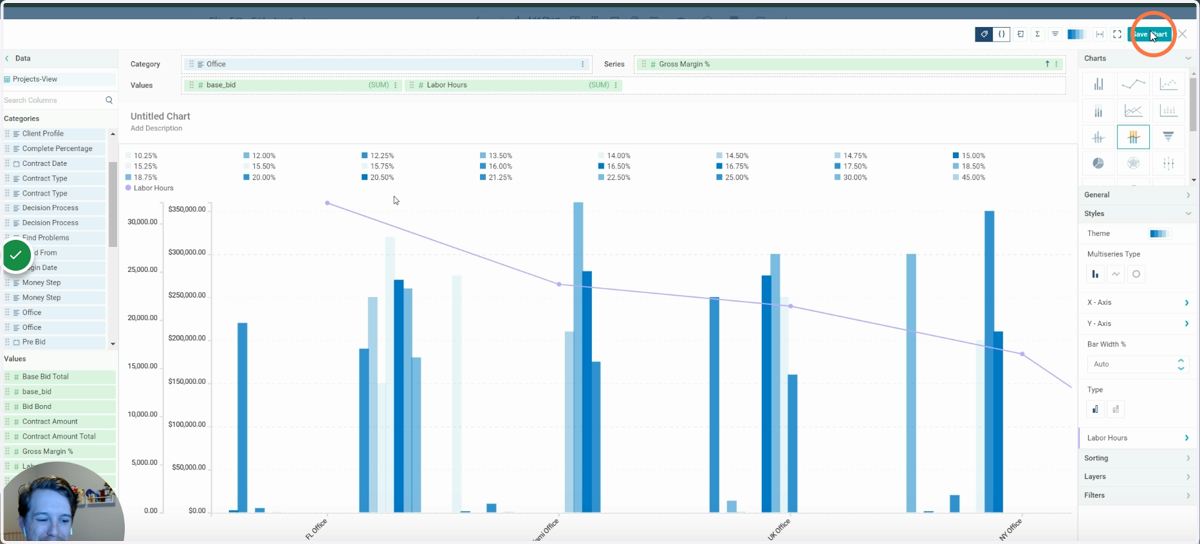Image resolution: width=1200 pixels, height=544 pixels.
Task: Click the Theme color gradient swatch
Action: pos(1160,234)
